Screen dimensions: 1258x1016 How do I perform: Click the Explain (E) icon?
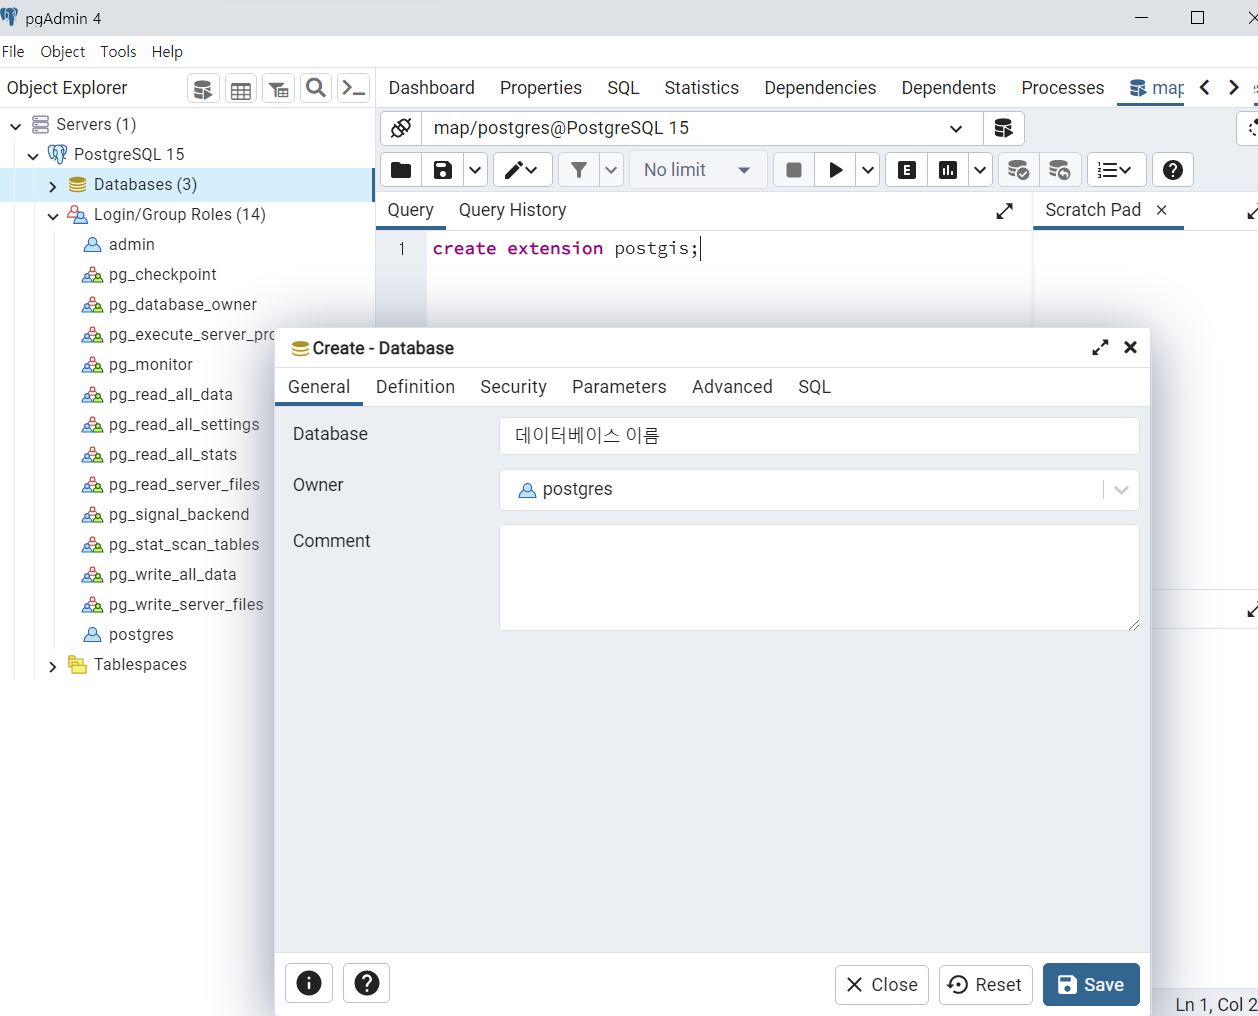pyautogui.click(x=907, y=170)
